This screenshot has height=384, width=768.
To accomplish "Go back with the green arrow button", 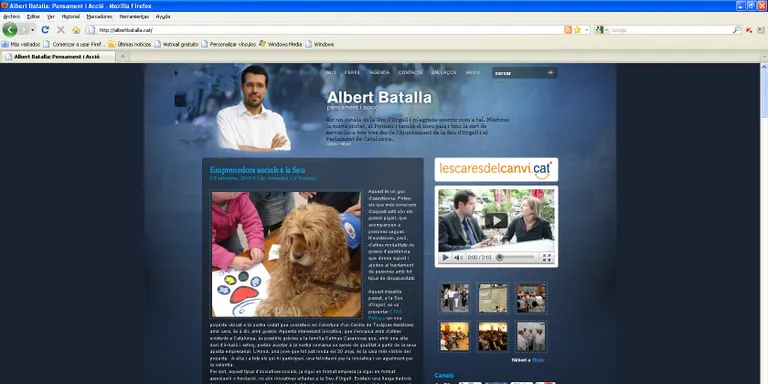I will 10,30.
